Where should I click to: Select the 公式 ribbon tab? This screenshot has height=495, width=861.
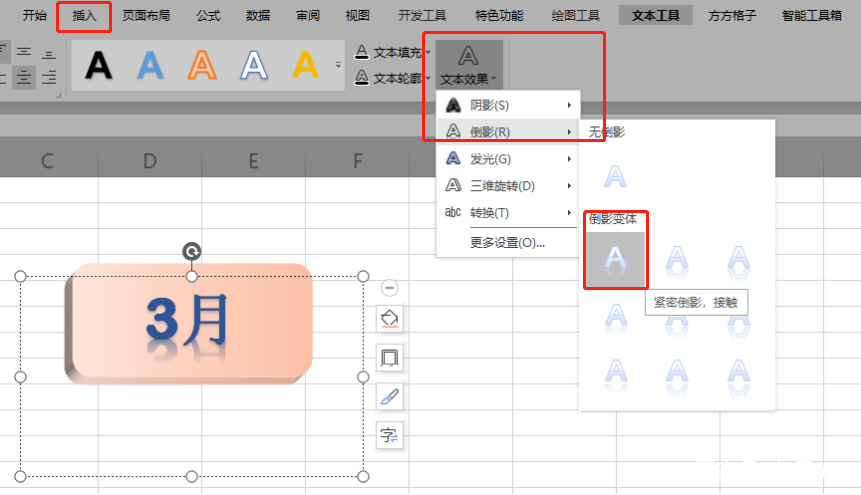208,15
